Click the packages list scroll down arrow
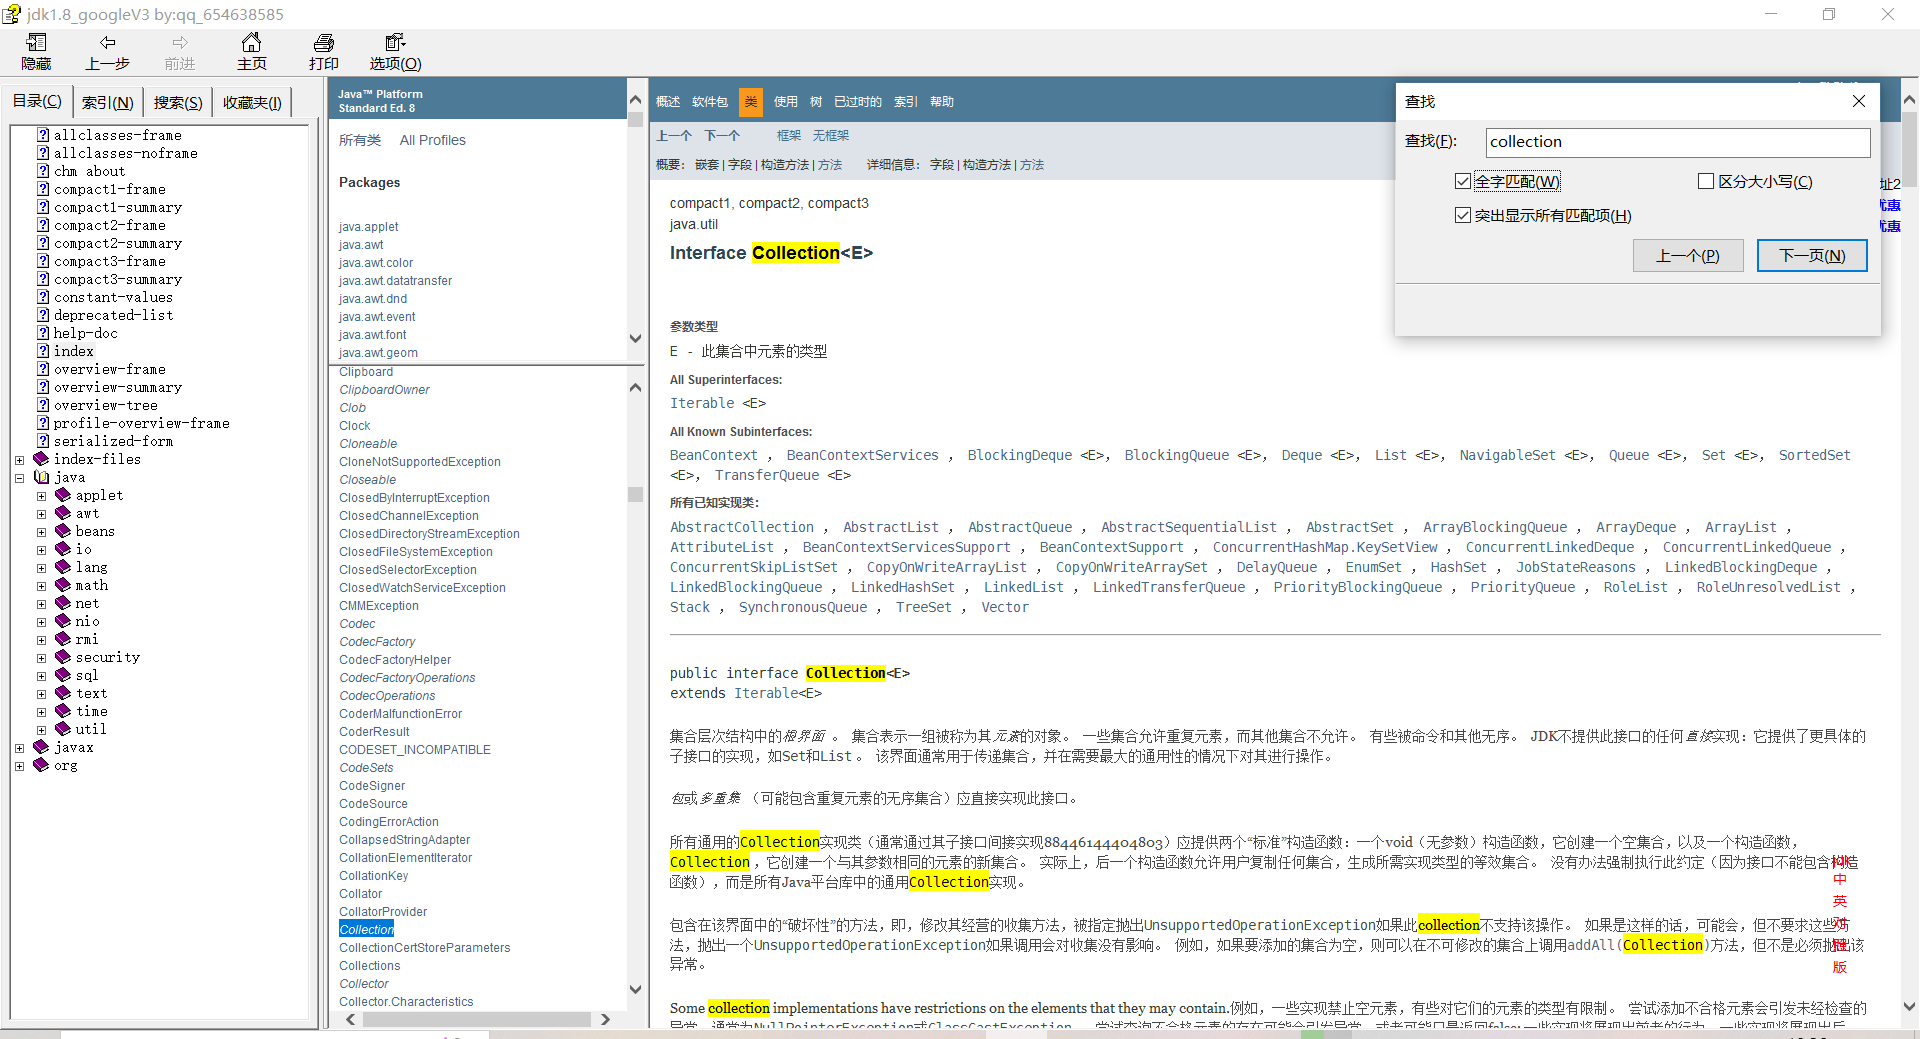The height and width of the screenshot is (1039, 1920). [x=635, y=338]
